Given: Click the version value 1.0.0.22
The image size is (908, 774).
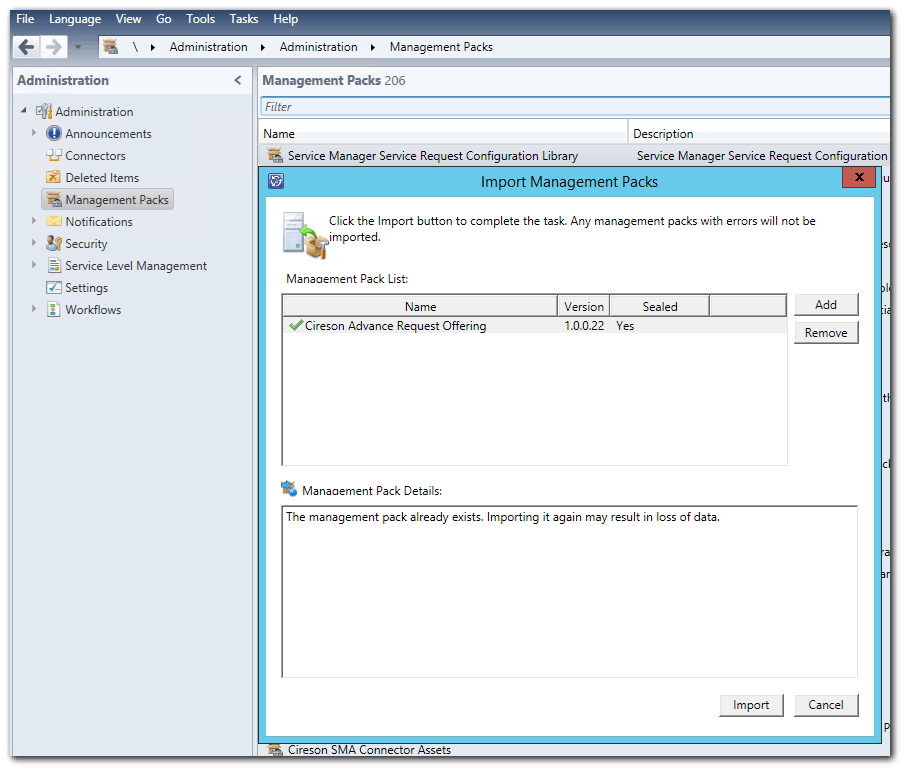Looking at the screenshot, I should [584, 325].
